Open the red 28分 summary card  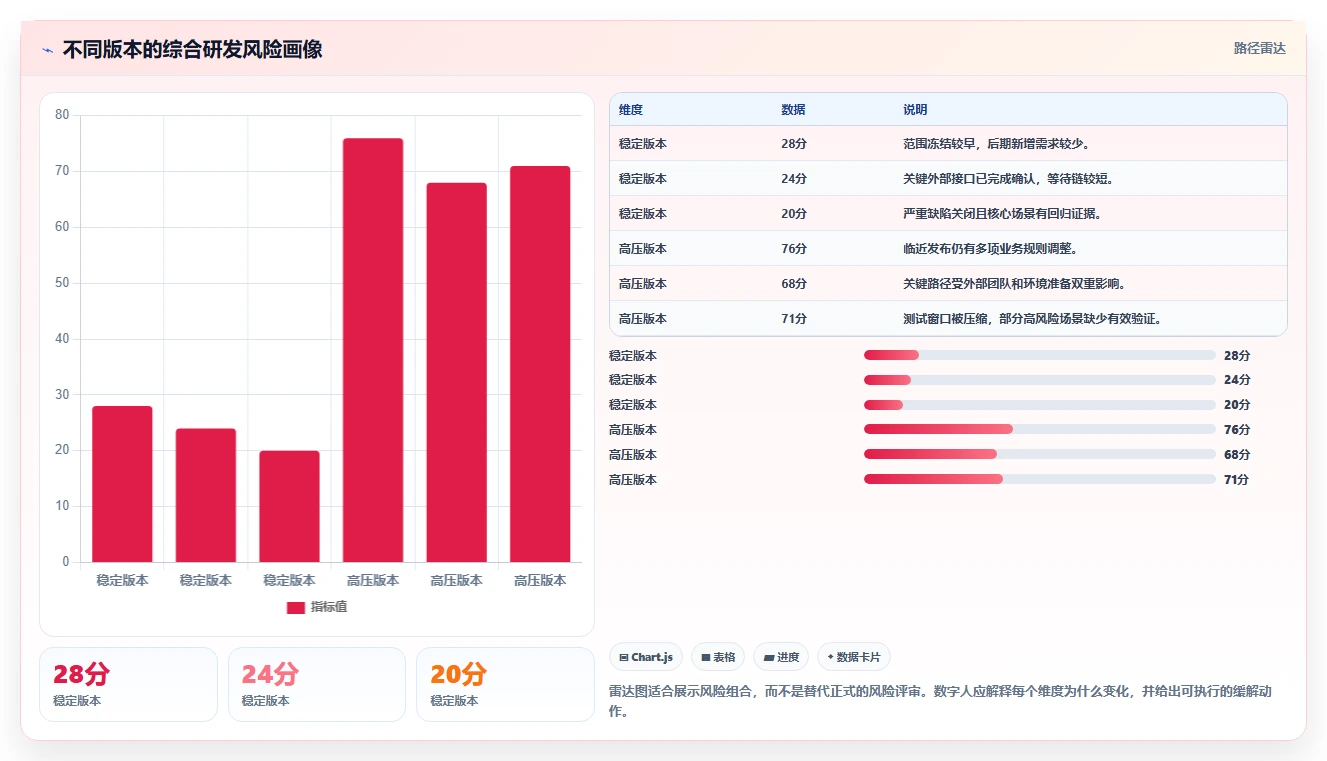click(x=128, y=684)
